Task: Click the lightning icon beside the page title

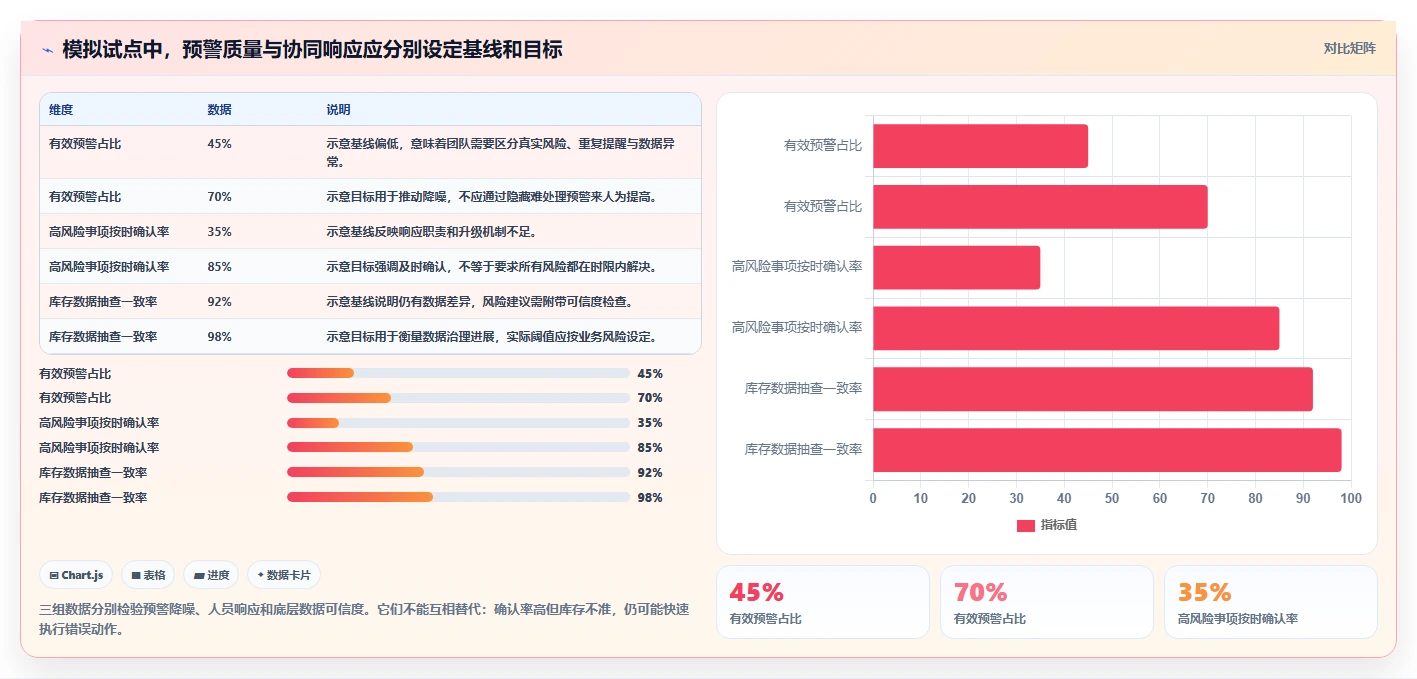Action: [x=47, y=49]
